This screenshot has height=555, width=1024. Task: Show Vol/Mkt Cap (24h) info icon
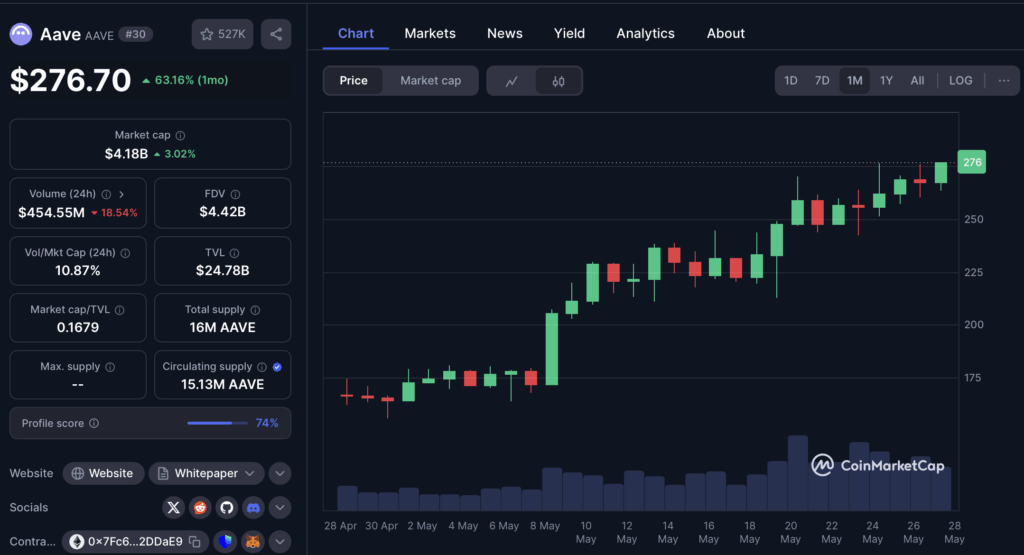[x=125, y=253]
